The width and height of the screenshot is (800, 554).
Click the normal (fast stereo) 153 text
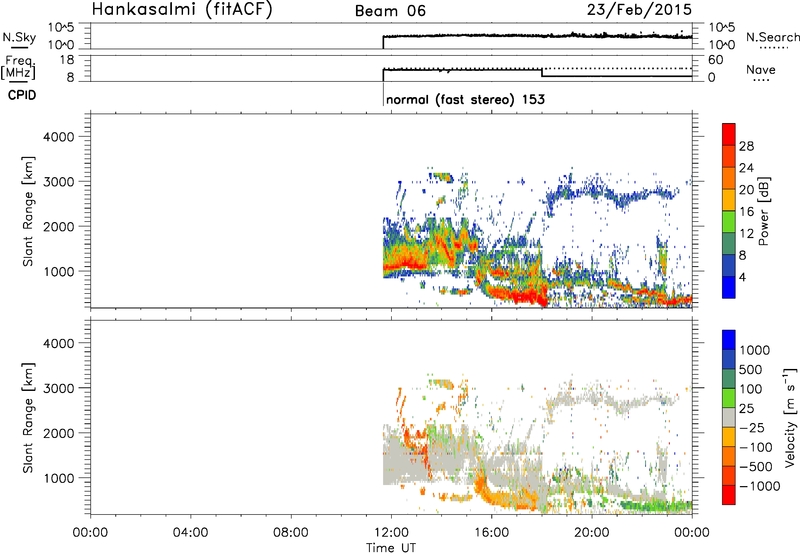(x=465, y=99)
